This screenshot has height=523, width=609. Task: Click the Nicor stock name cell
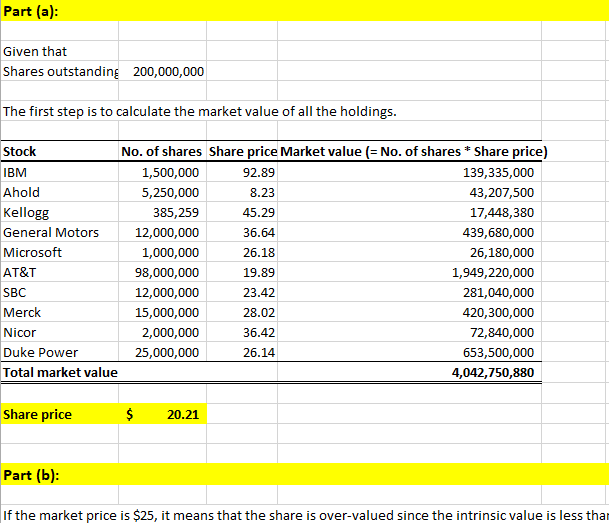pyautogui.click(x=20, y=332)
